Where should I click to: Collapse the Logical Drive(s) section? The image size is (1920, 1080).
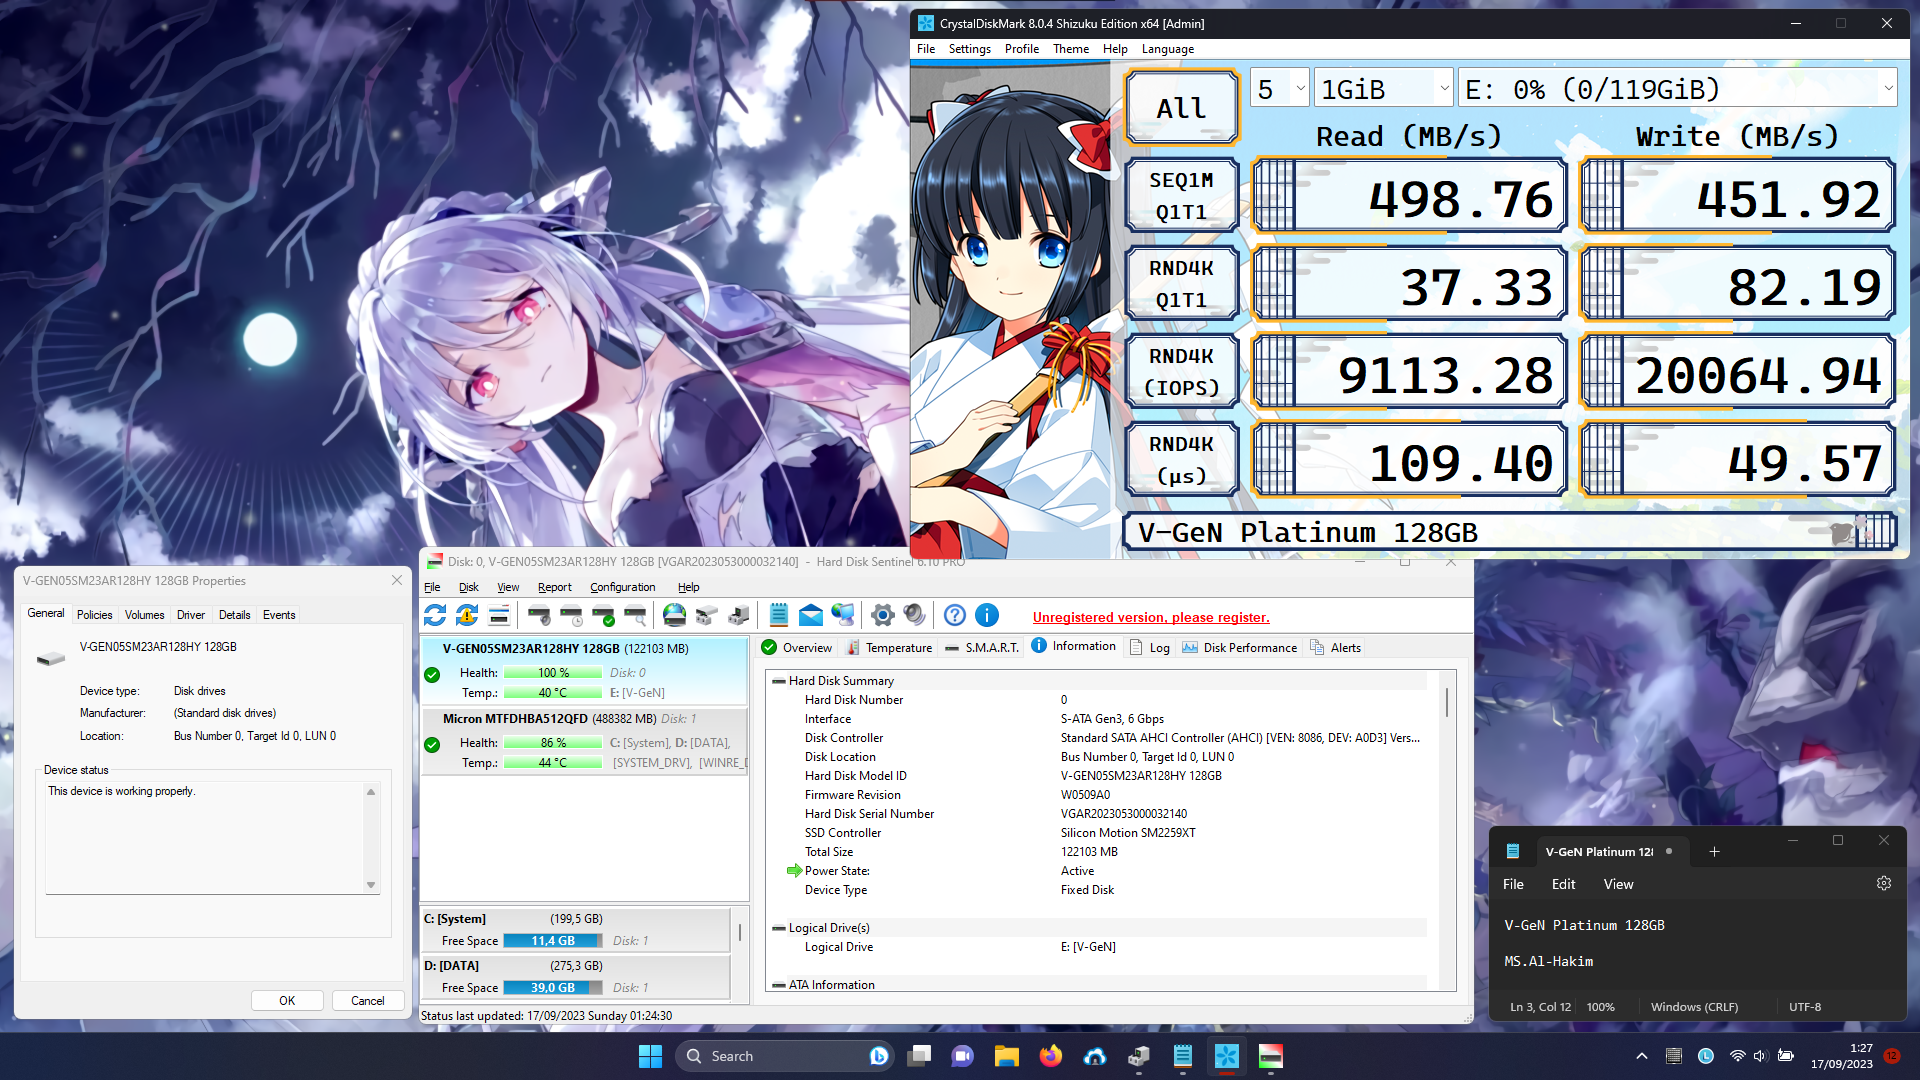tap(779, 928)
